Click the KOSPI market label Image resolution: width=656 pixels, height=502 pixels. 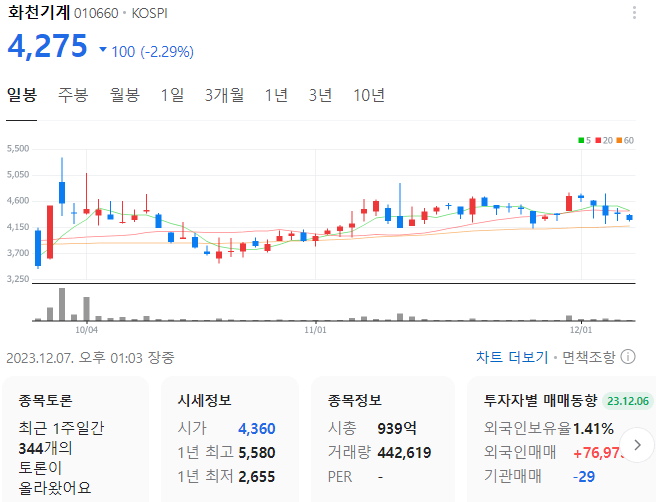click(x=149, y=13)
